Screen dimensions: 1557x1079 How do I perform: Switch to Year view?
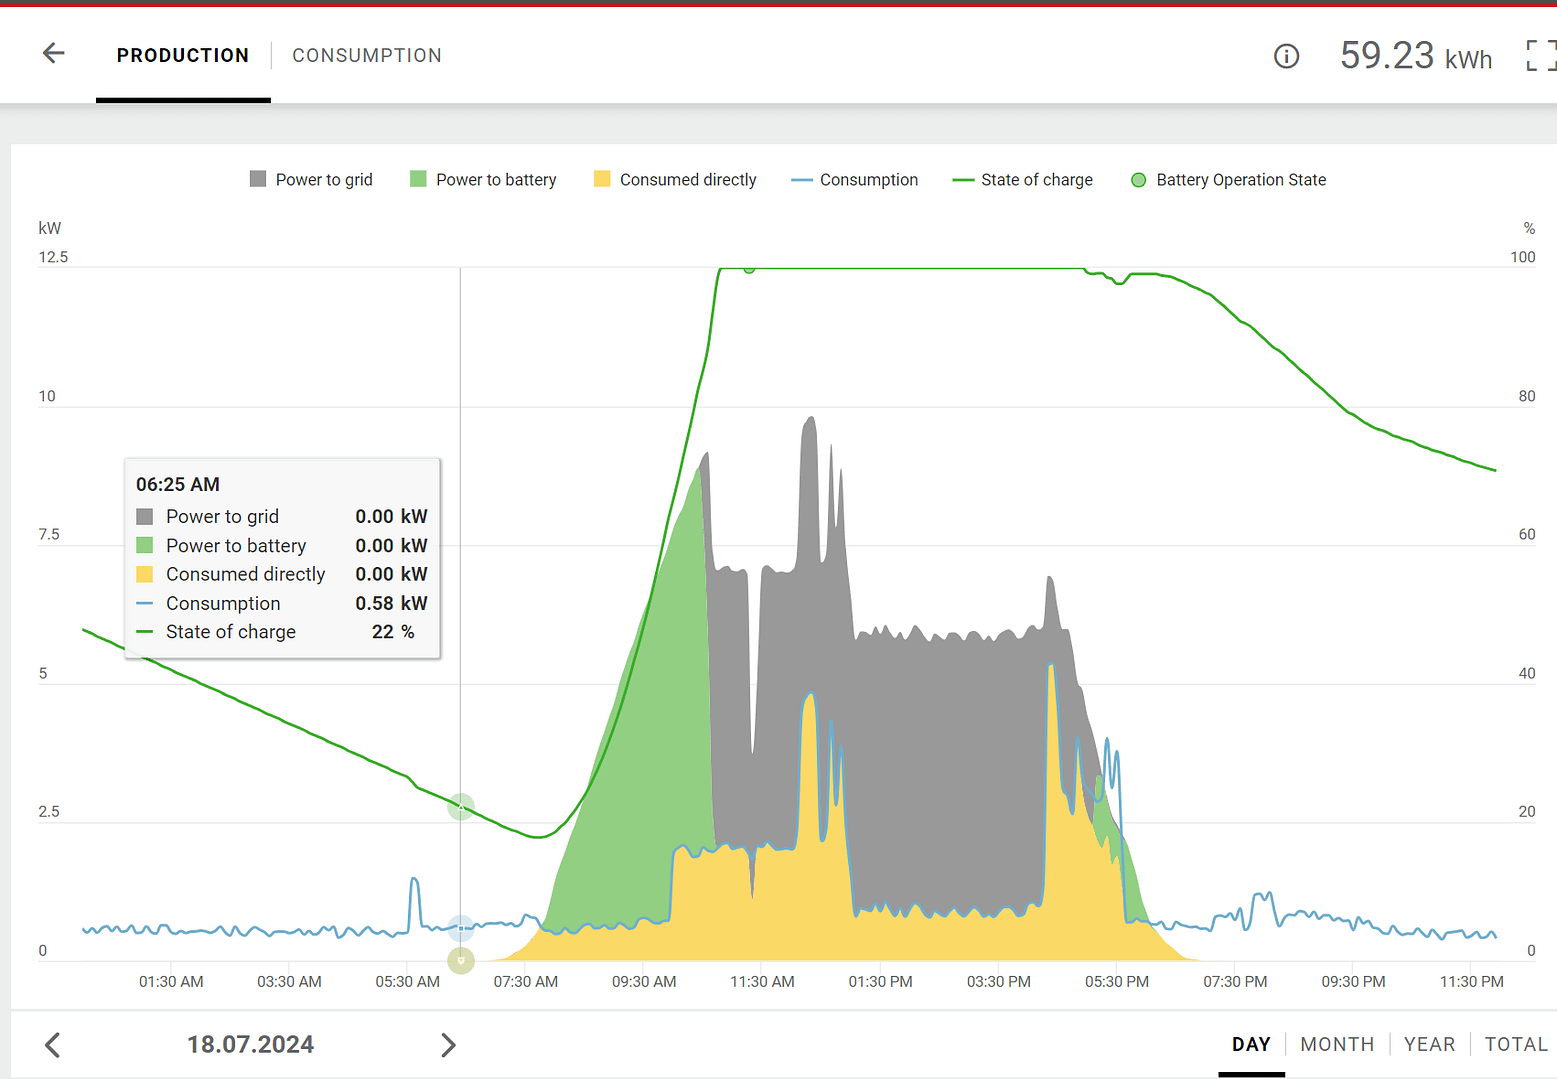(1429, 1044)
